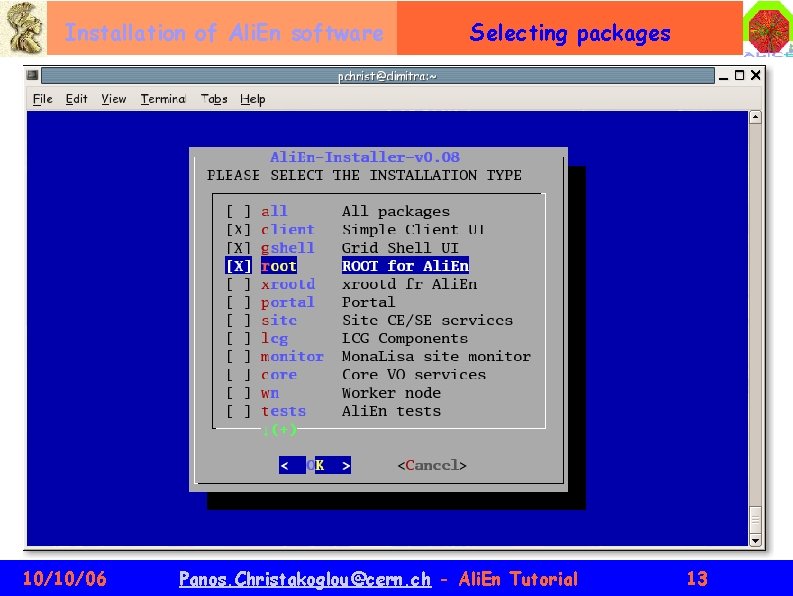The width and height of the screenshot is (793, 596).
Task: Close the pchrist@dimitra terminal window
Action: (756, 75)
